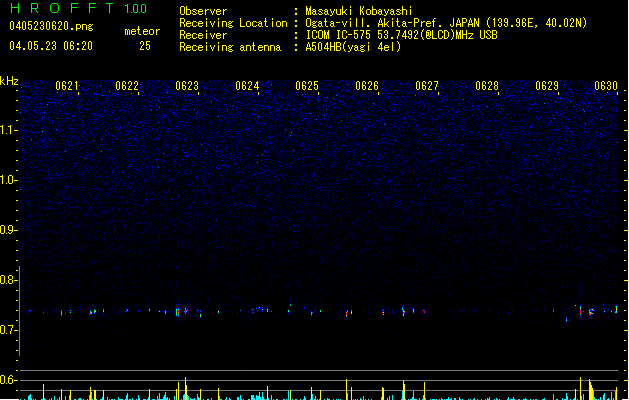
Task: Click the 0623 time marker
Action: [x=187, y=86]
